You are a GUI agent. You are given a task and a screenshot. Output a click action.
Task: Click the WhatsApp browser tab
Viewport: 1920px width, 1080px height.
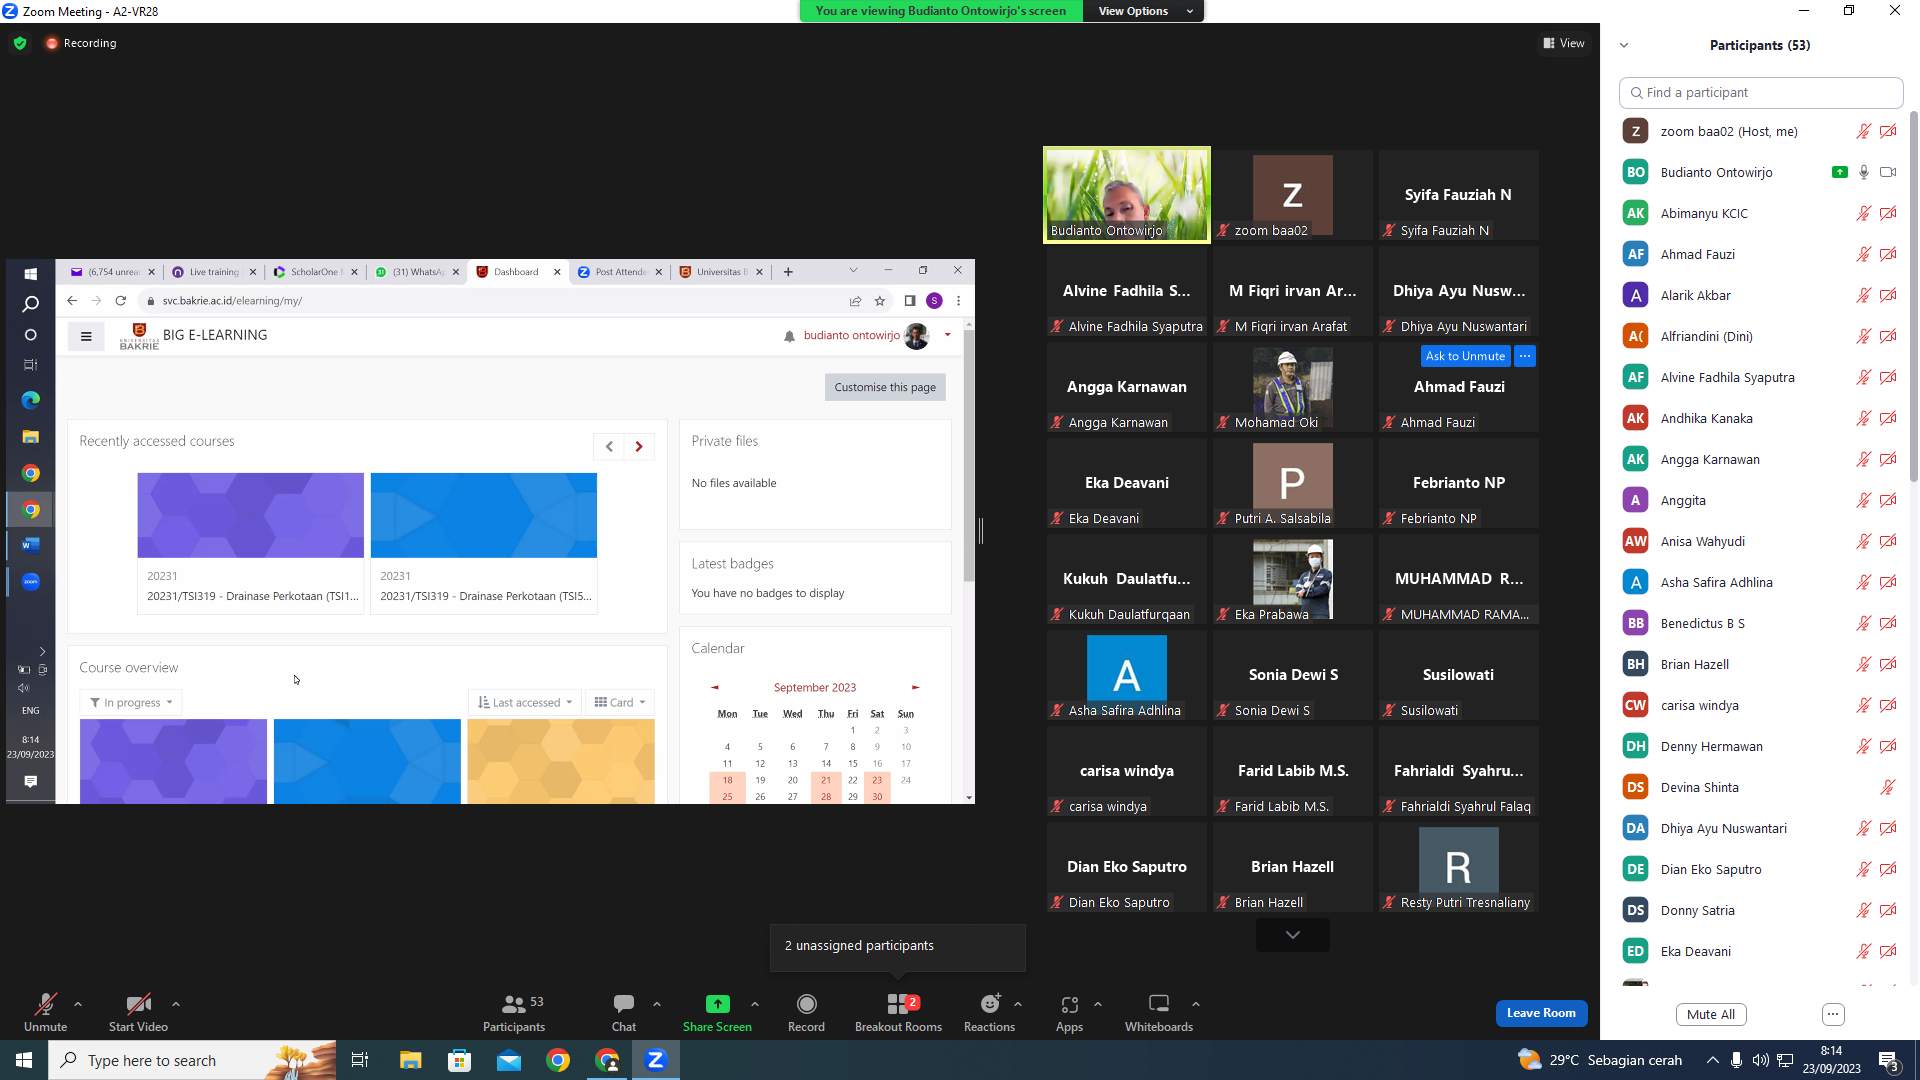tap(416, 272)
